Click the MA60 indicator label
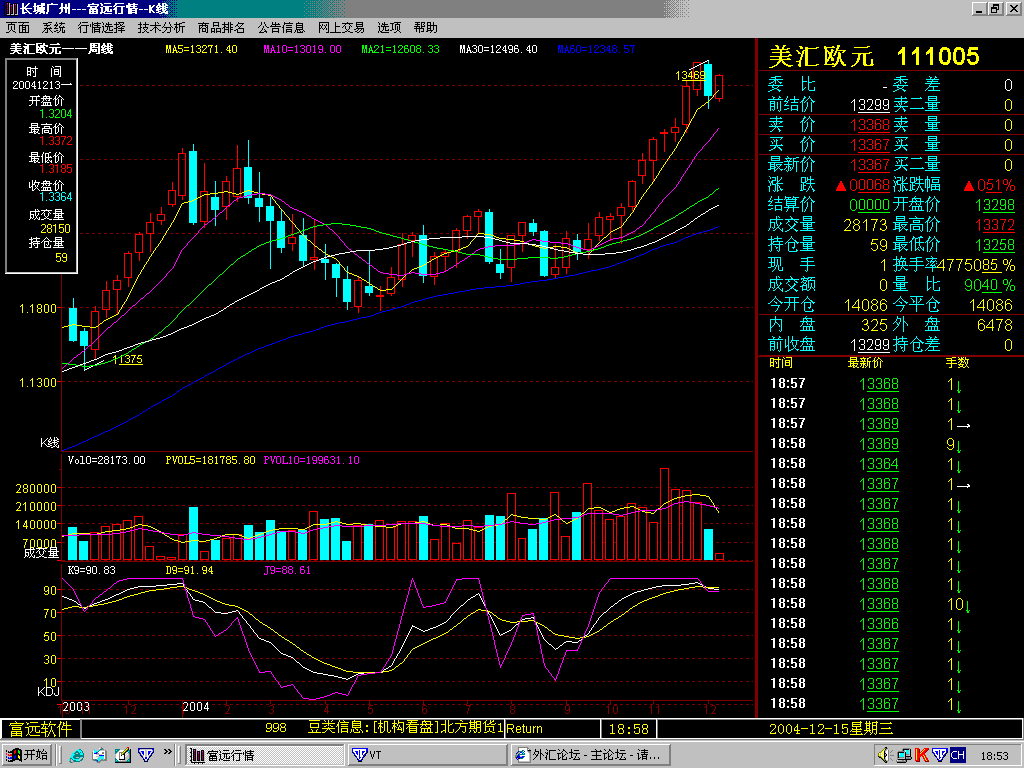The width and height of the screenshot is (1024, 768). pos(596,49)
